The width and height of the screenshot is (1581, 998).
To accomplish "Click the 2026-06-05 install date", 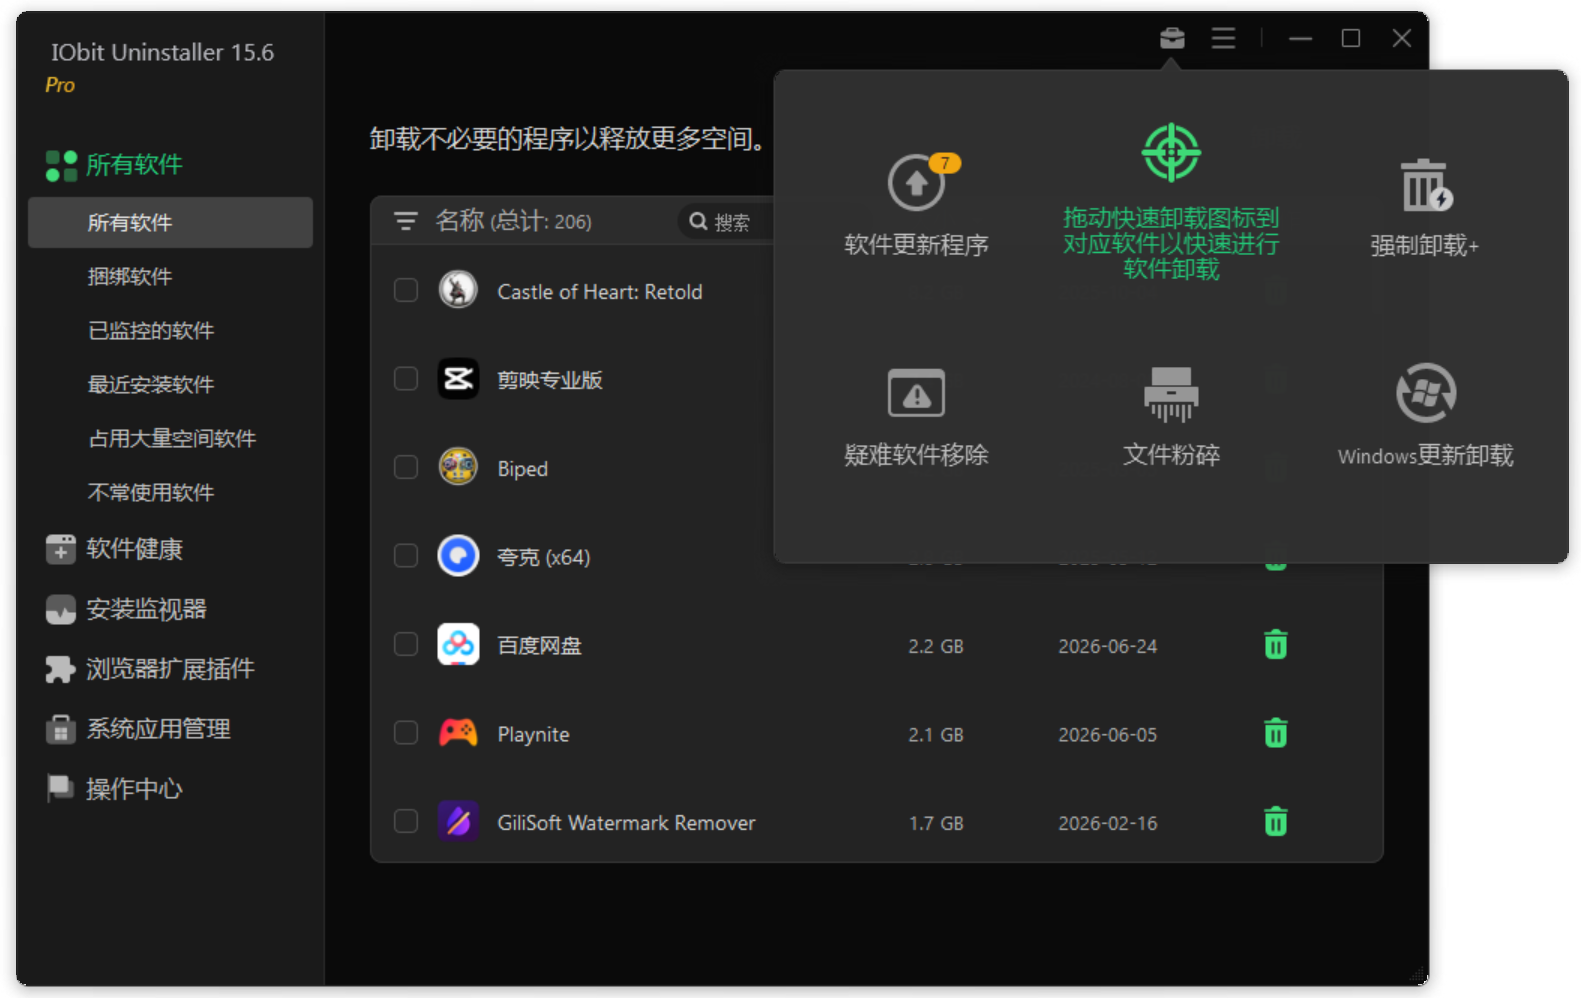I will (x=1108, y=734).
